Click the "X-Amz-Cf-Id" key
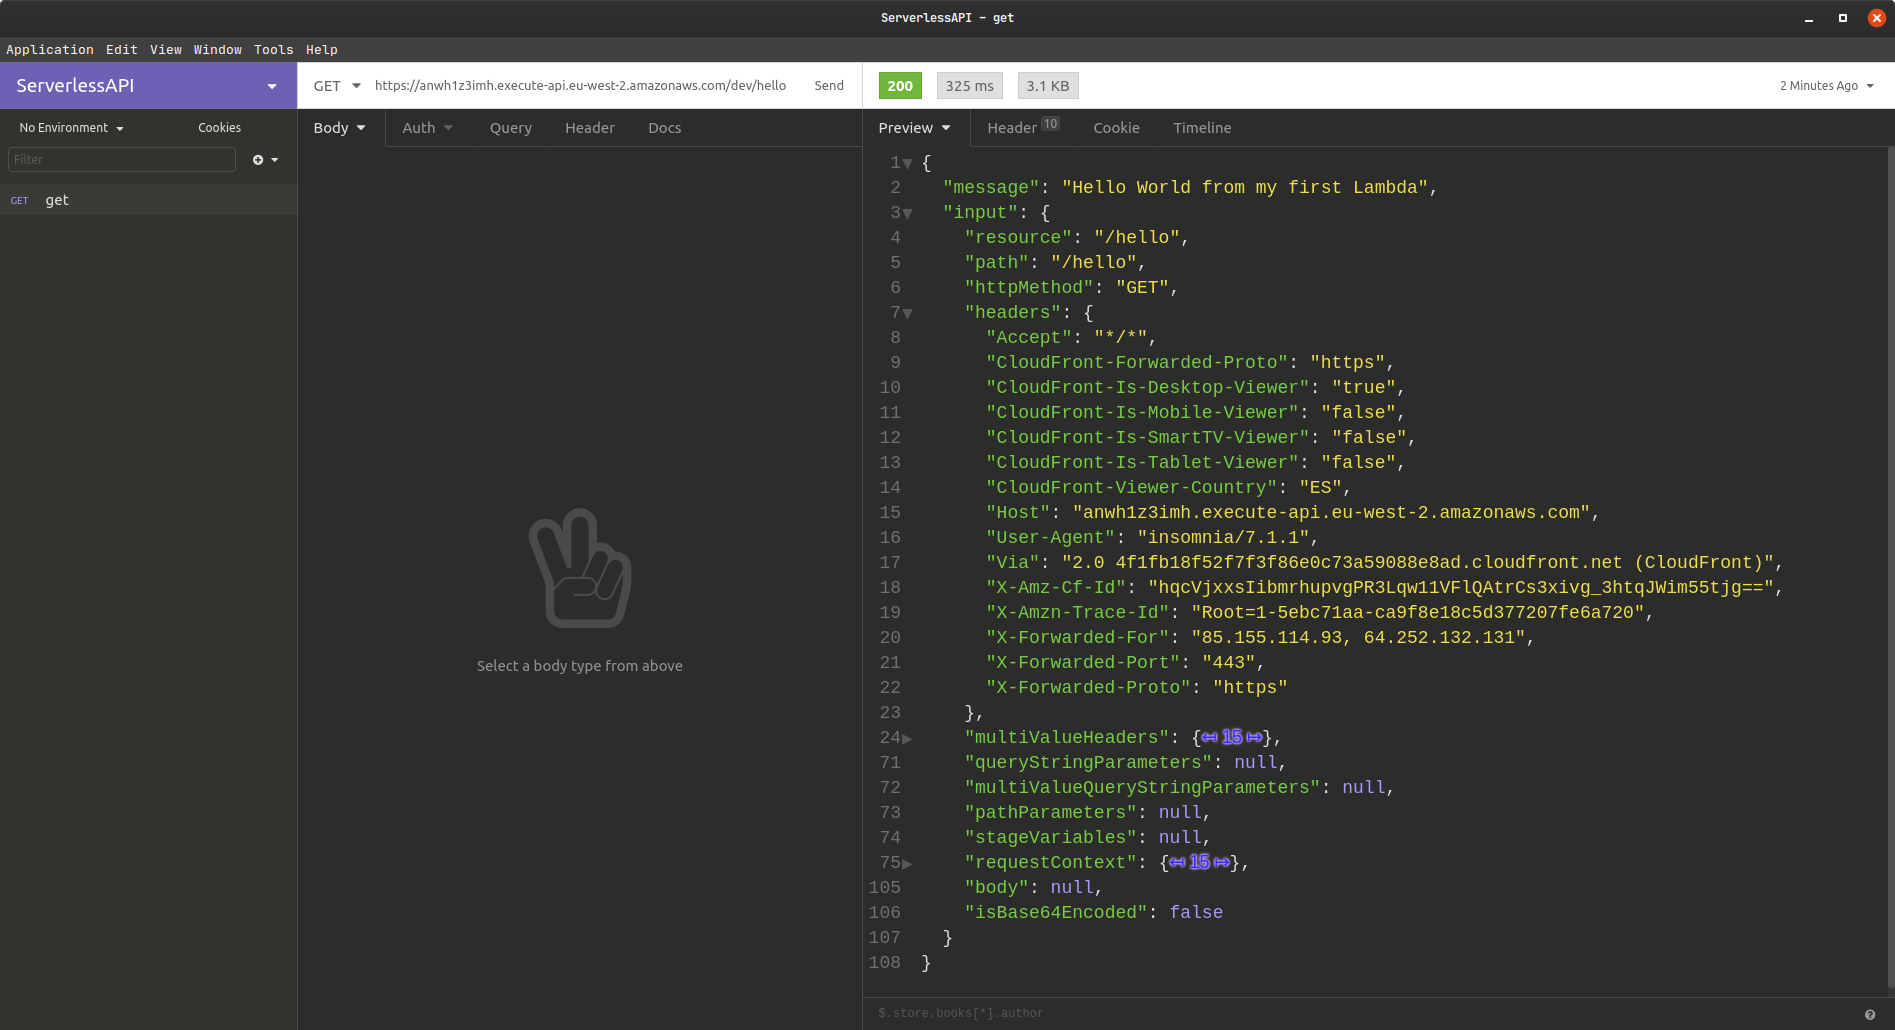This screenshot has width=1895, height=1030. pos(1056,588)
